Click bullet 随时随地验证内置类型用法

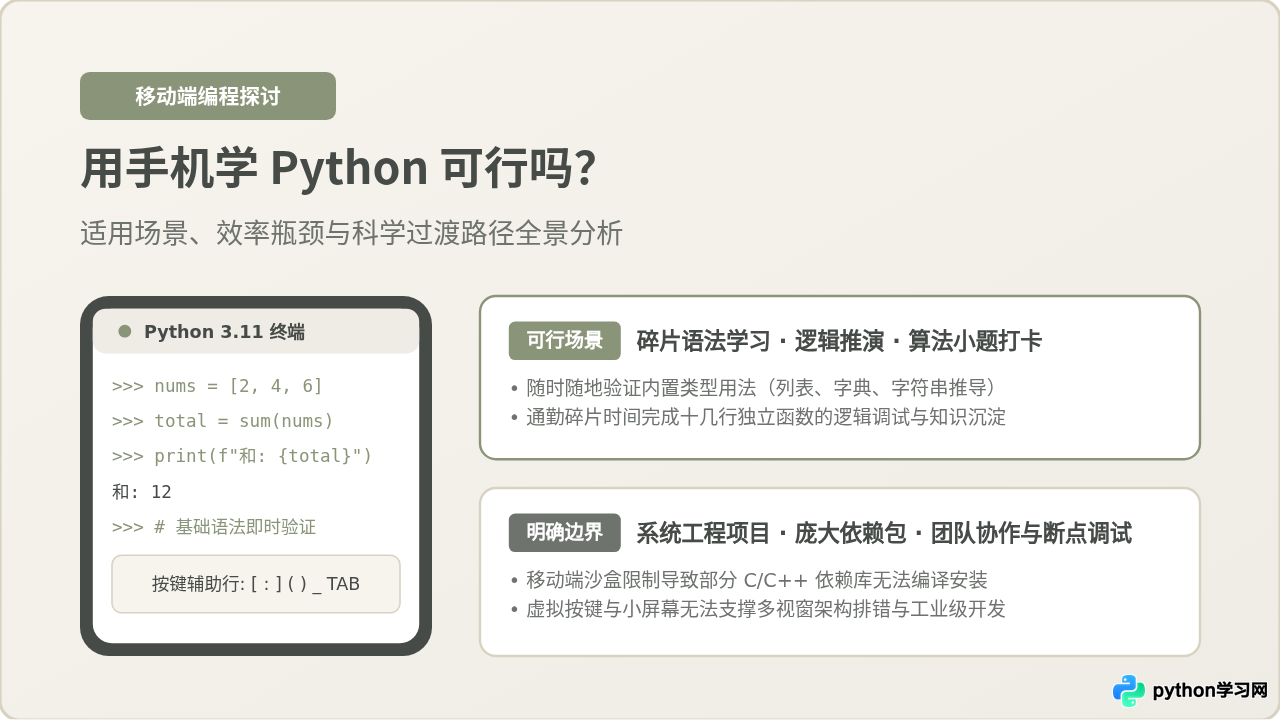pyautogui.click(x=754, y=387)
